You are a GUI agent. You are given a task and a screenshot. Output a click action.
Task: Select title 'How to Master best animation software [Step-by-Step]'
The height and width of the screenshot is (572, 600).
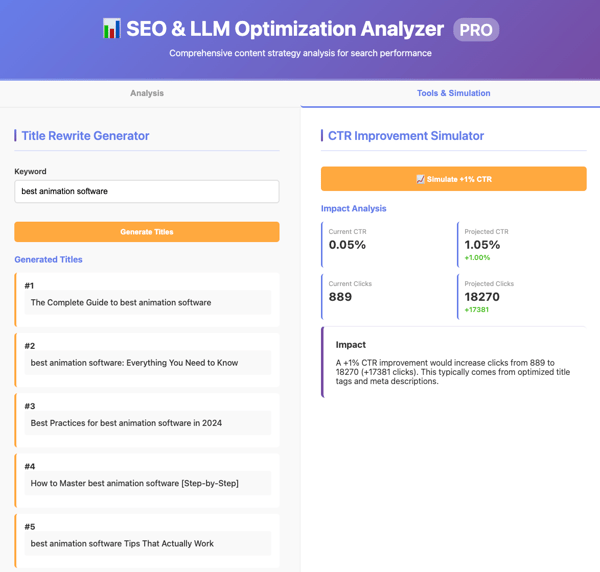pyautogui.click(x=148, y=483)
